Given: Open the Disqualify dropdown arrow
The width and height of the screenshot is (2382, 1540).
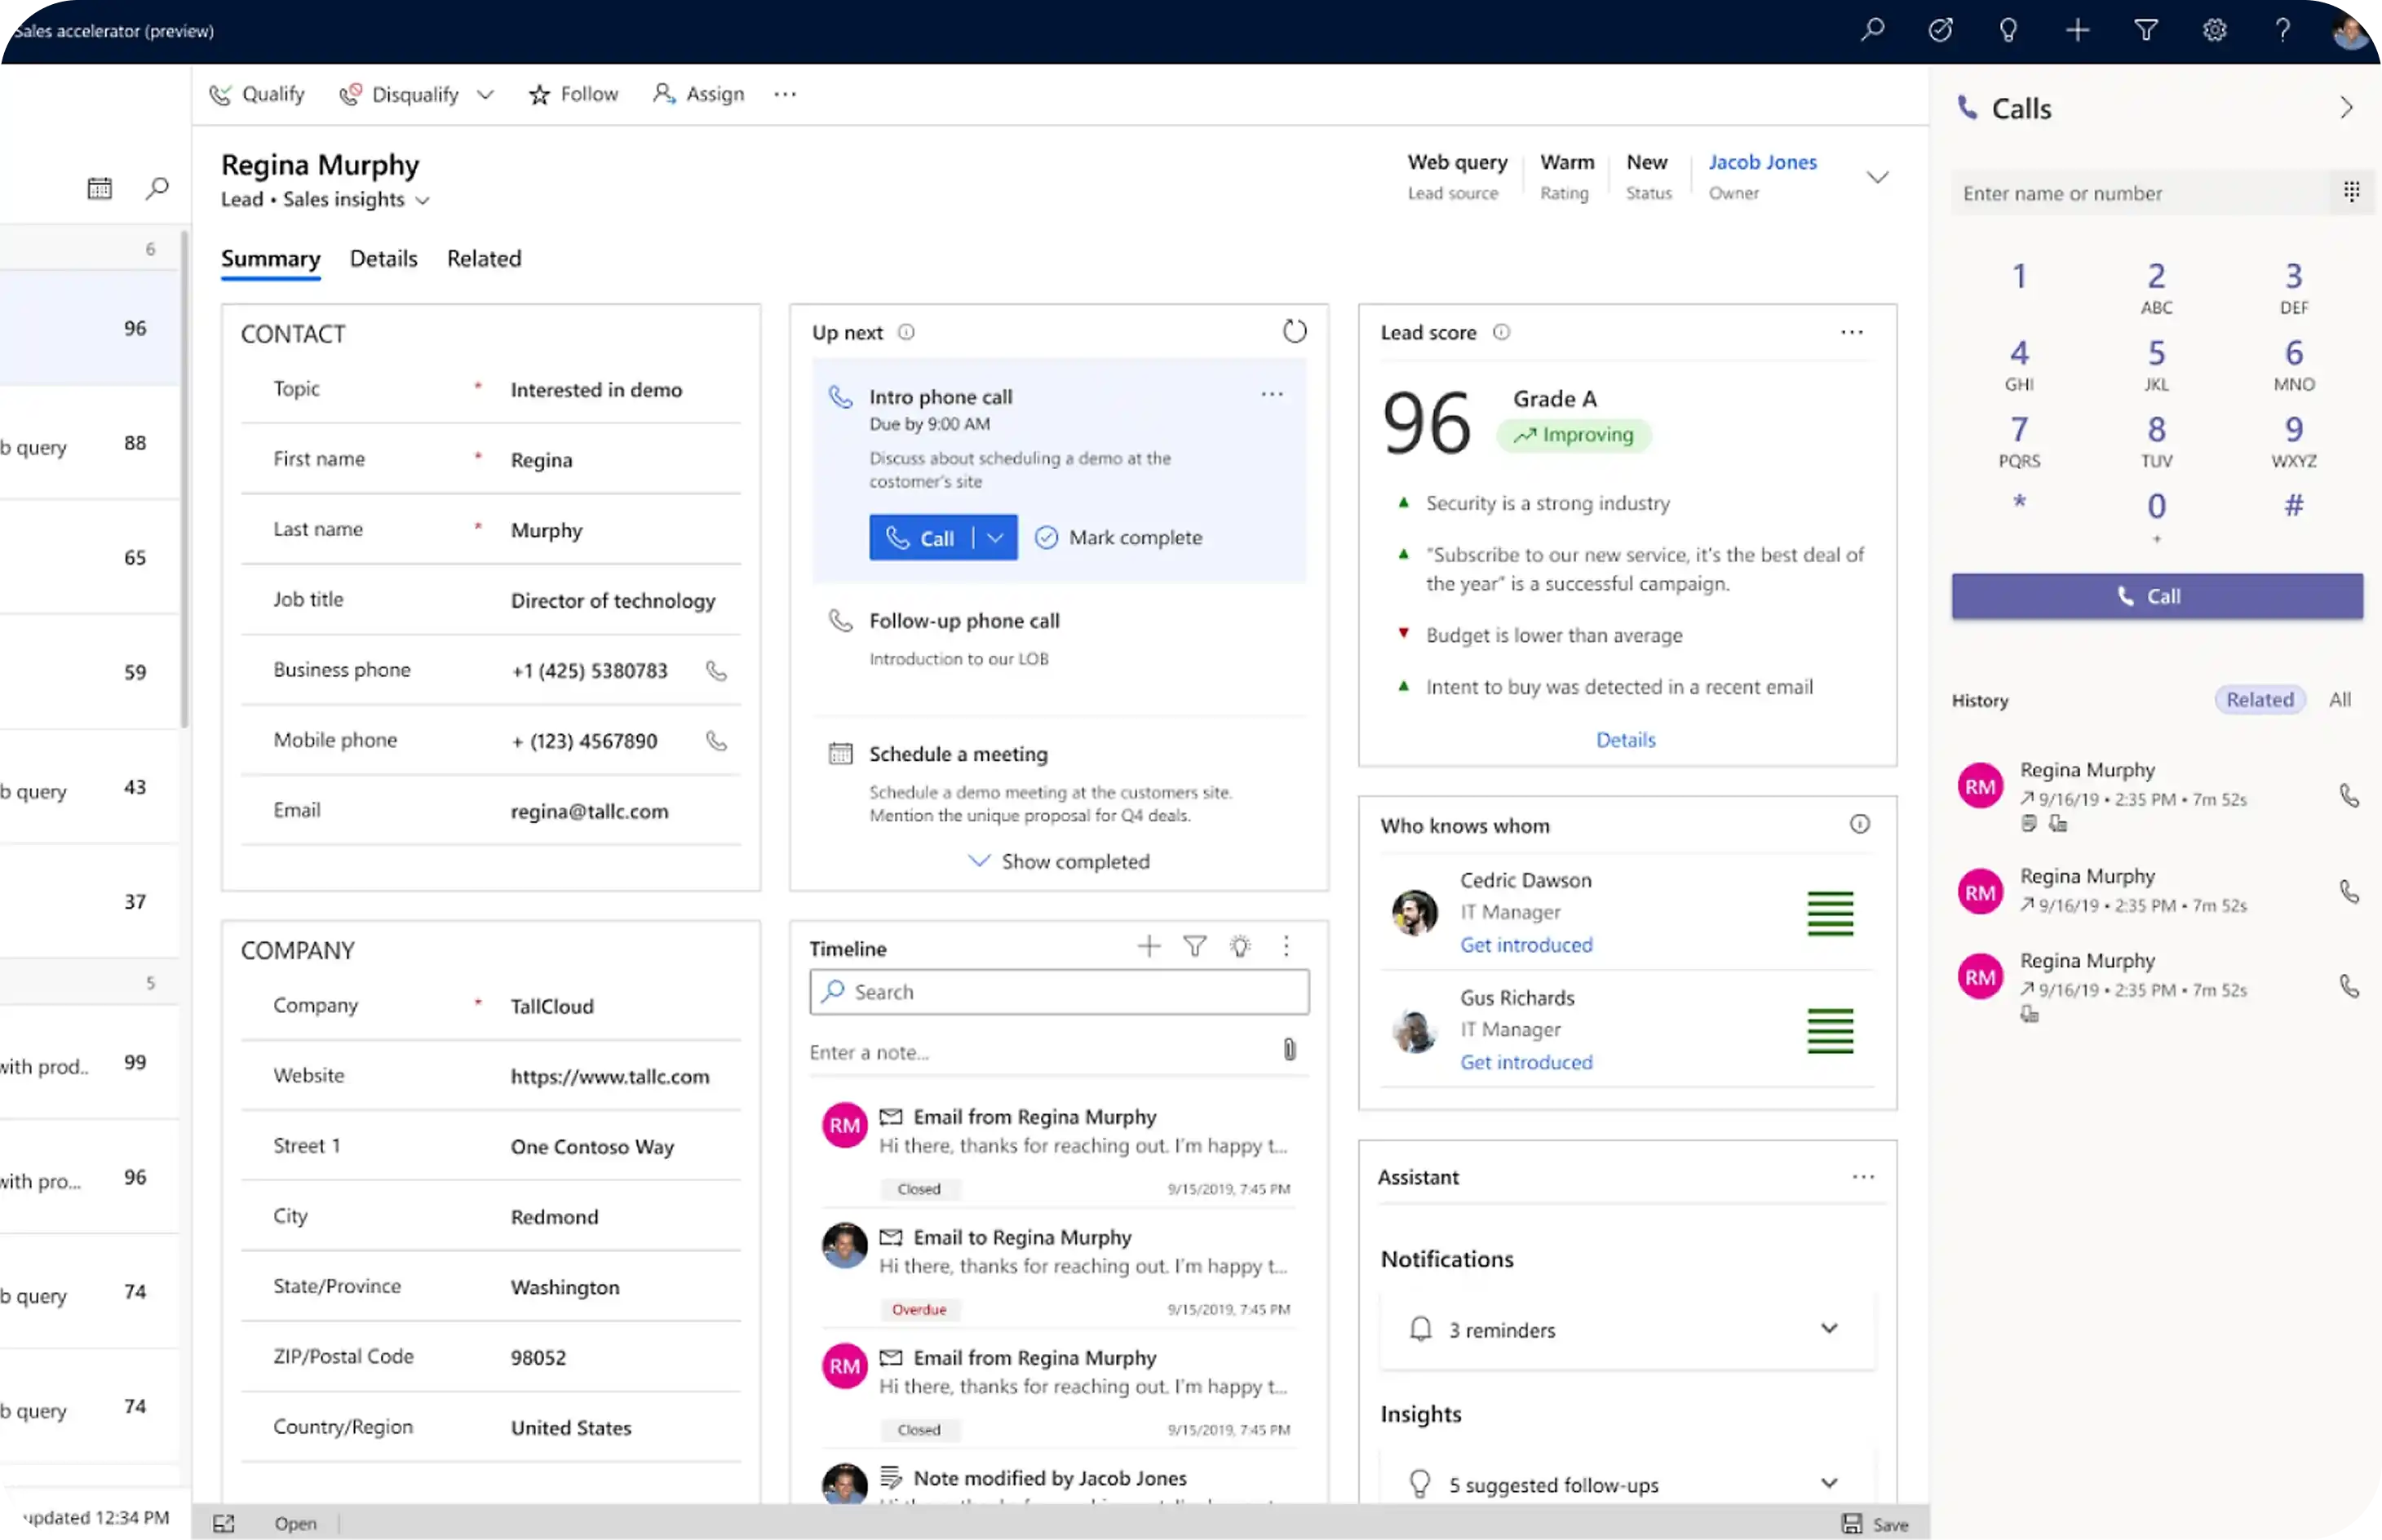Looking at the screenshot, I should [x=485, y=95].
